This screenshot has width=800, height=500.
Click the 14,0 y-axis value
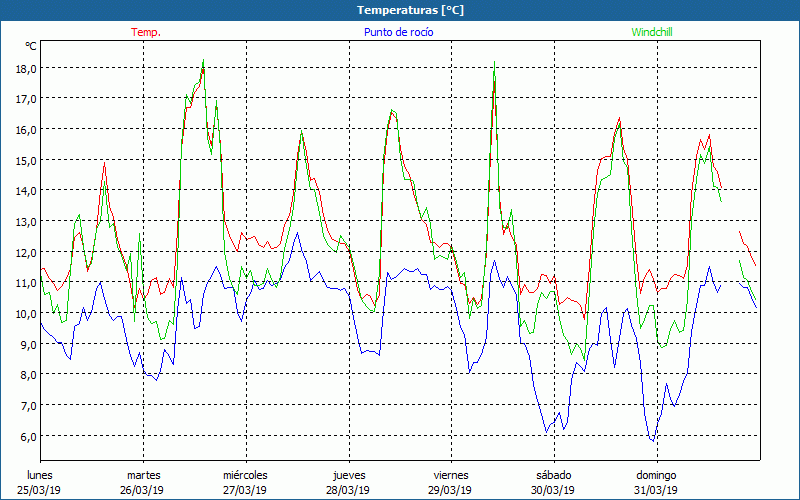26,191
